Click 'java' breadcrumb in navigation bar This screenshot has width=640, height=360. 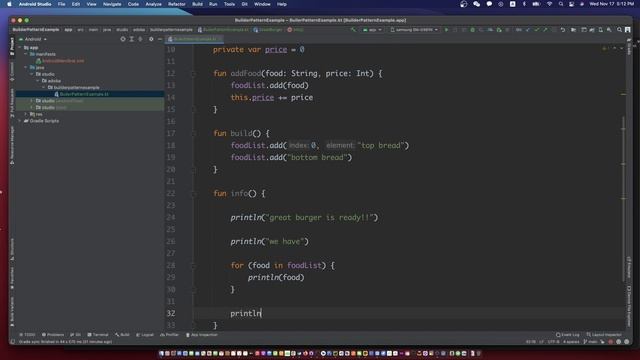coord(107,30)
